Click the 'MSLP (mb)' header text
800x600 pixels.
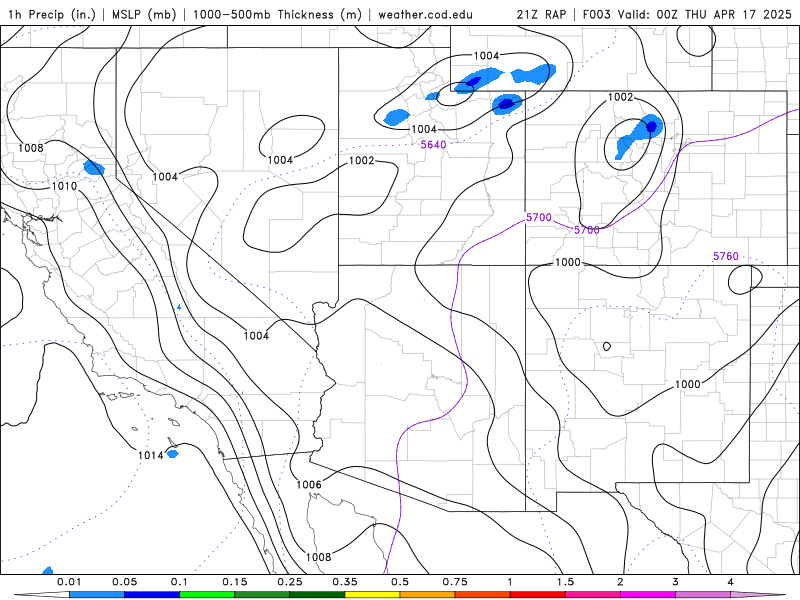(x=143, y=14)
